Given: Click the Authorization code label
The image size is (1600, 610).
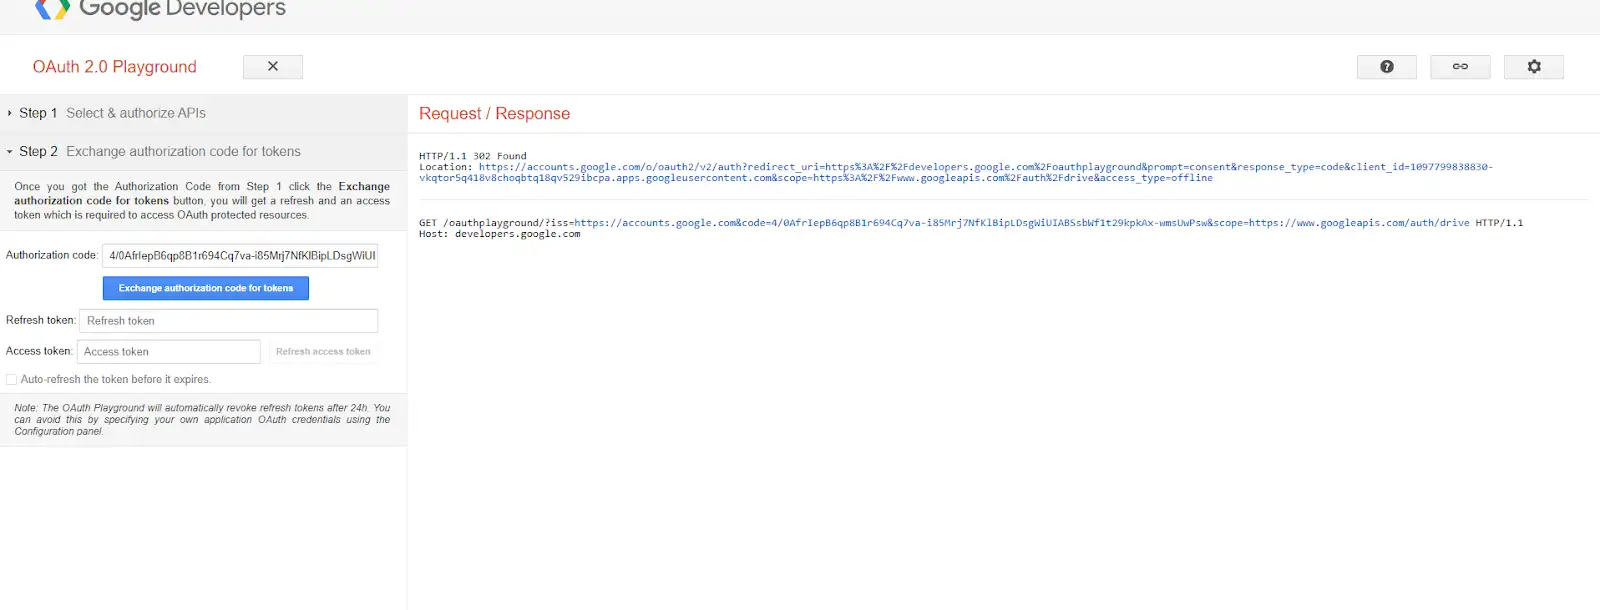Looking at the screenshot, I should (52, 255).
